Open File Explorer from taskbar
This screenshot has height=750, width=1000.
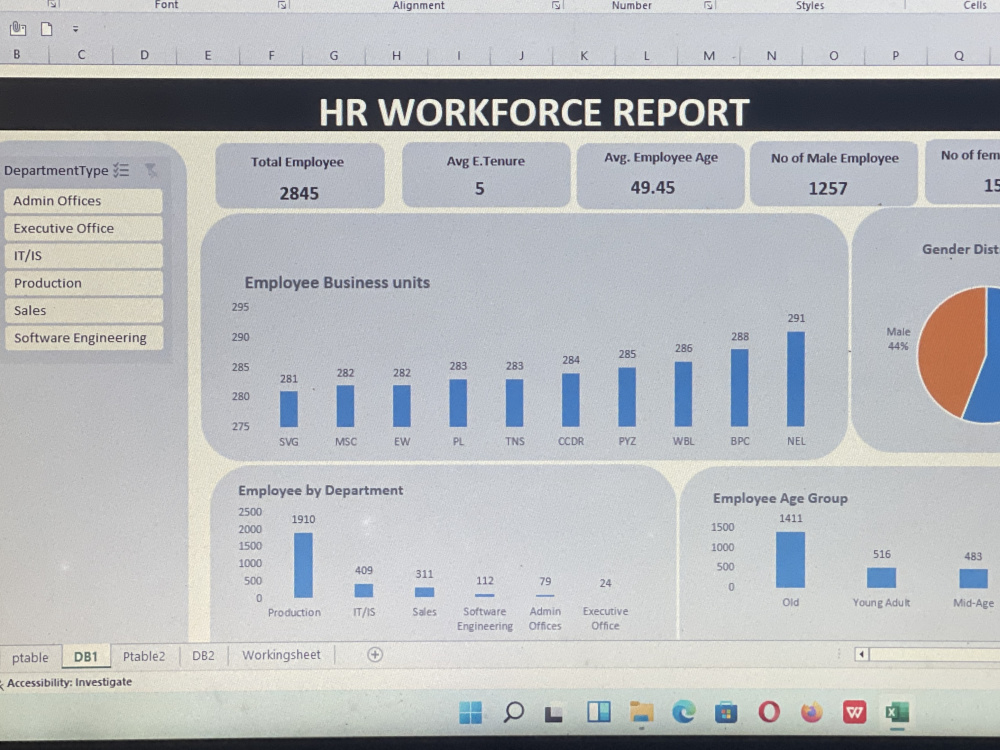pos(642,712)
